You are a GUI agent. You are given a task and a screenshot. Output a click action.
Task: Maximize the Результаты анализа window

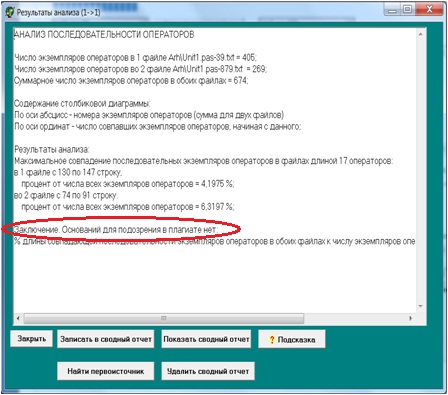407,10
